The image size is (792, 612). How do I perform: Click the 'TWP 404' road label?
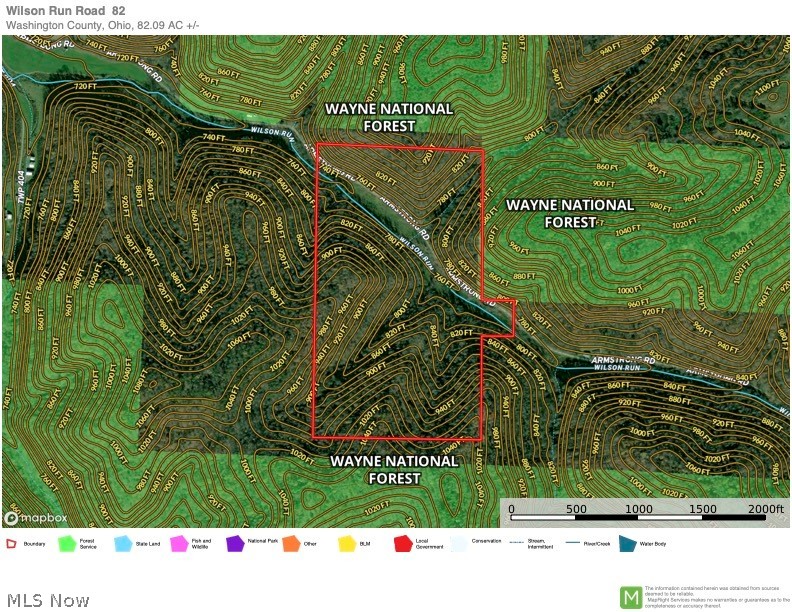[21, 187]
